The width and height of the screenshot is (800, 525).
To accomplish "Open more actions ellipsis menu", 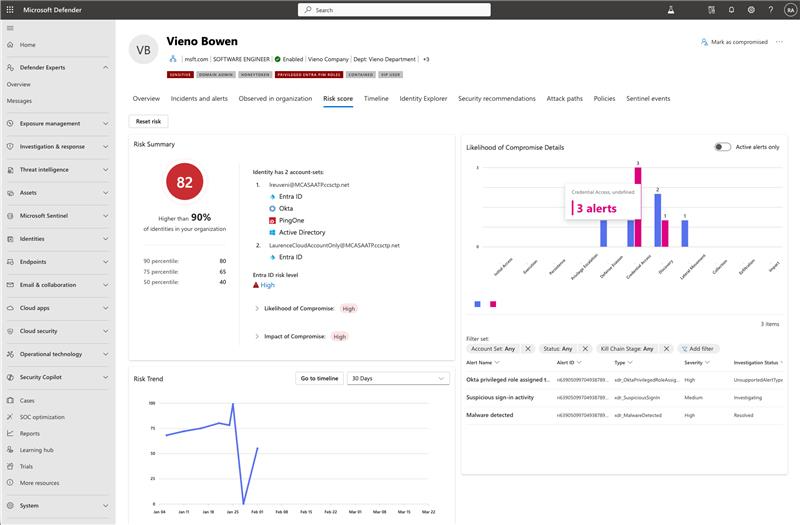I will tap(779, 42).
